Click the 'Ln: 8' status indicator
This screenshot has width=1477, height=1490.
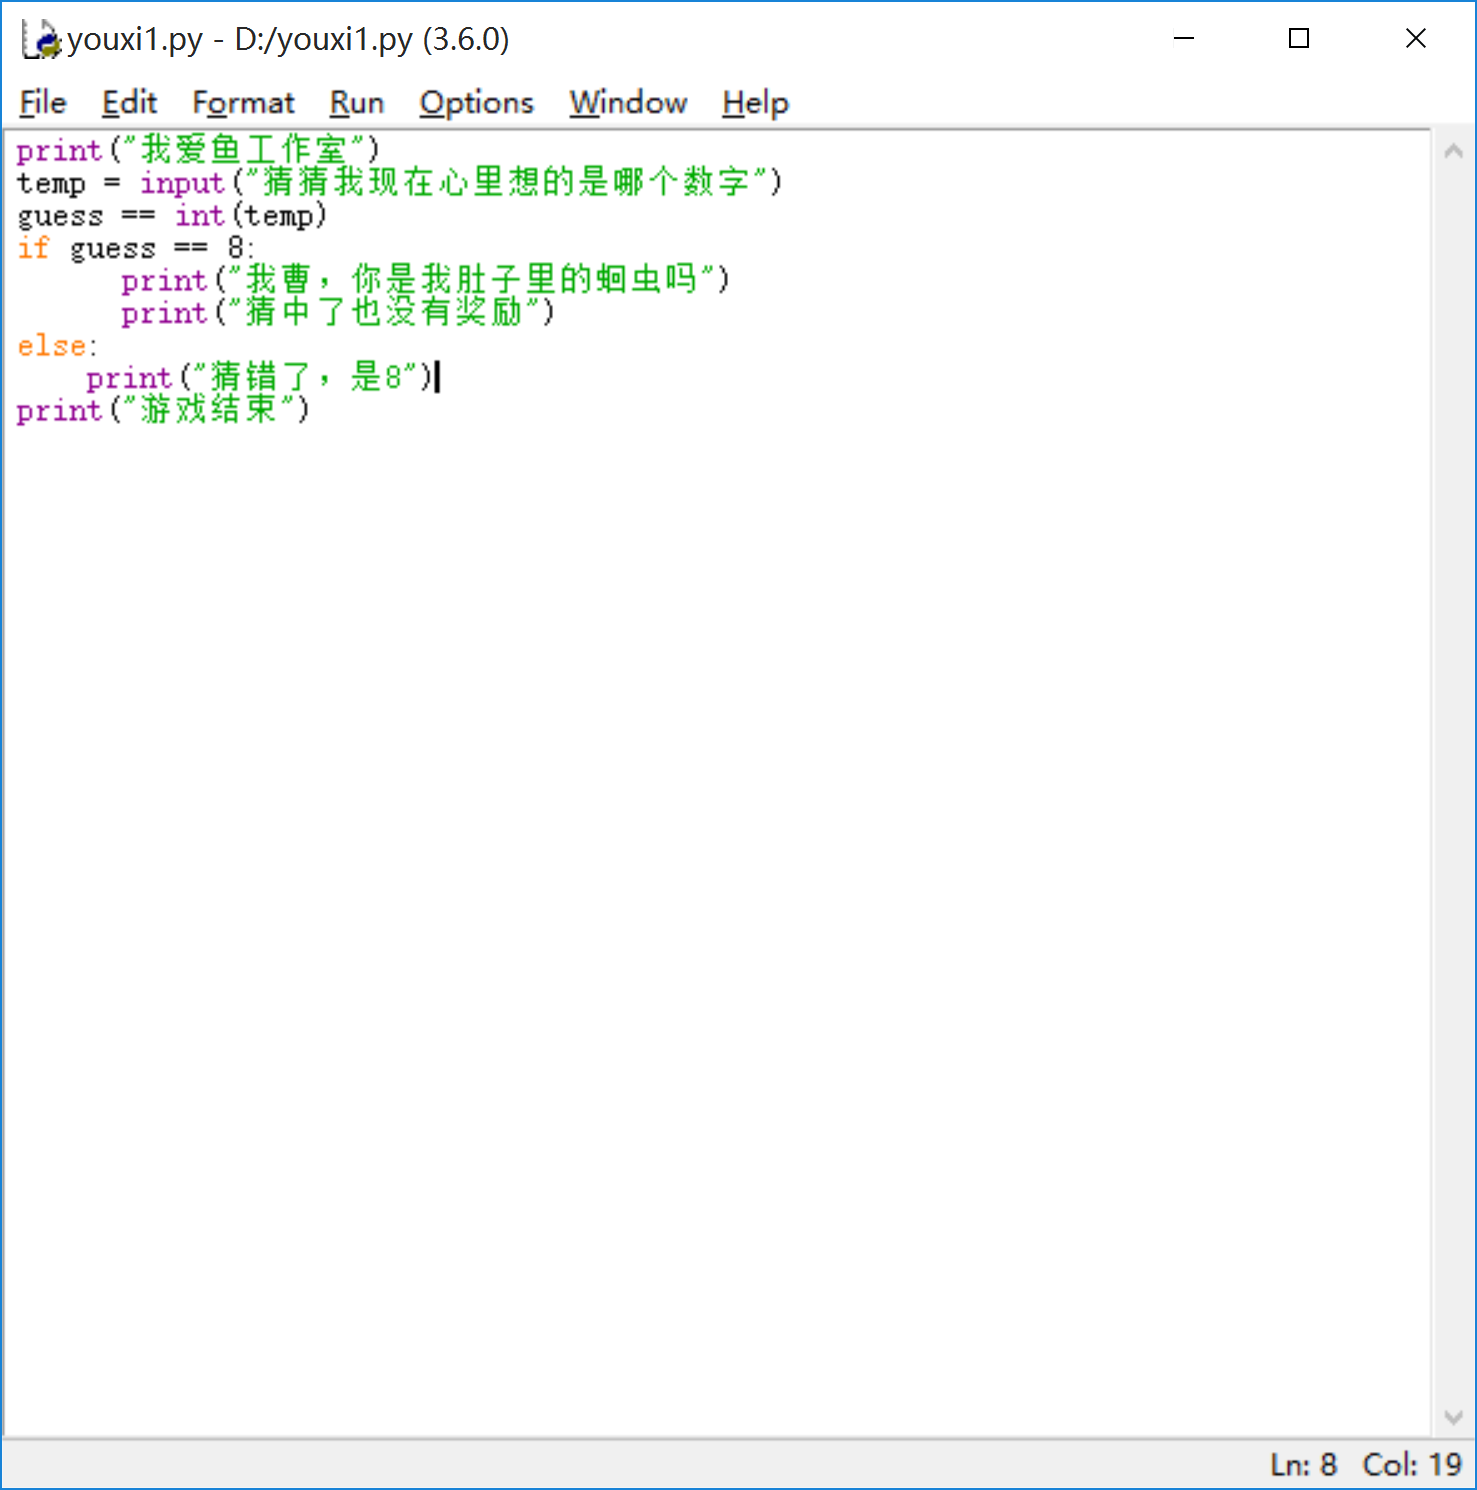pos(1303,1465)
